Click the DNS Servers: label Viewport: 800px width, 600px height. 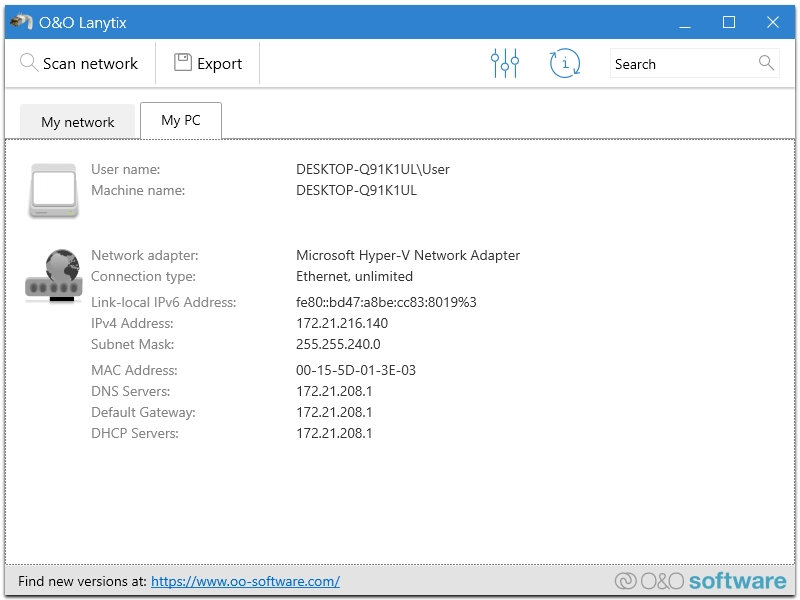coord(130,391)
